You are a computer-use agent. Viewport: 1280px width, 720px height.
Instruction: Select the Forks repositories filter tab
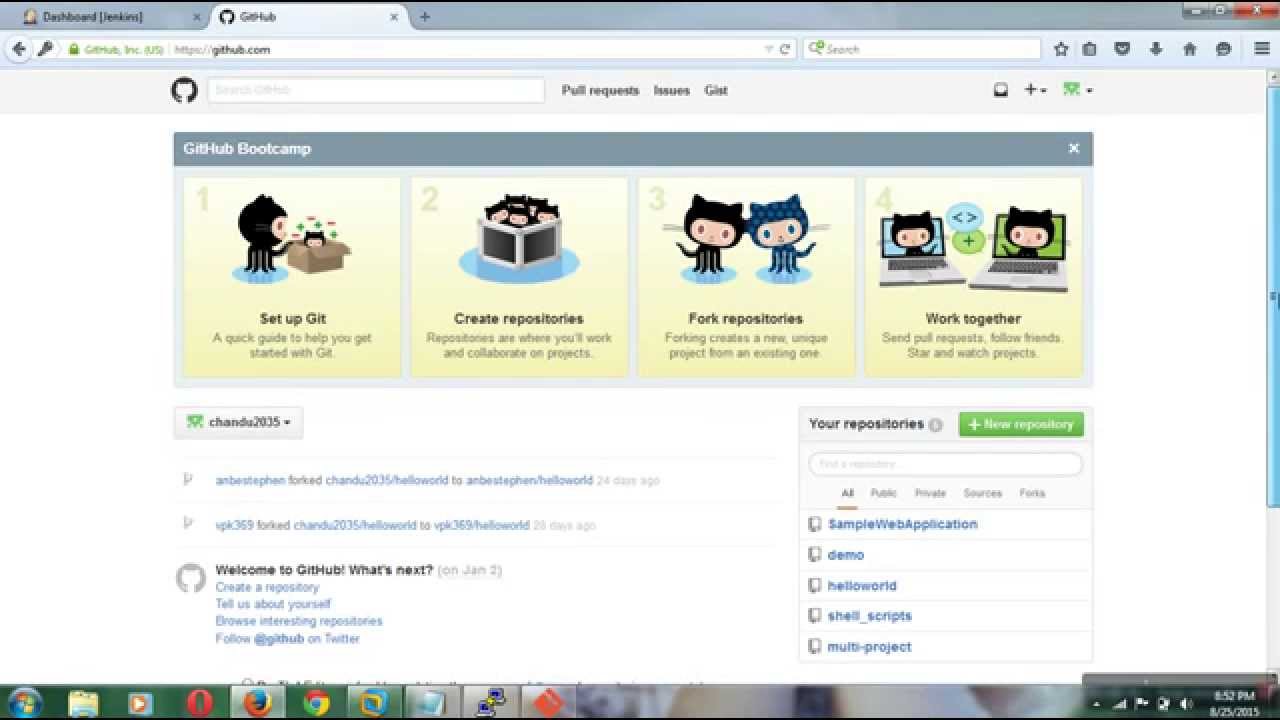pyautogui.click(x=1032, y=493)
